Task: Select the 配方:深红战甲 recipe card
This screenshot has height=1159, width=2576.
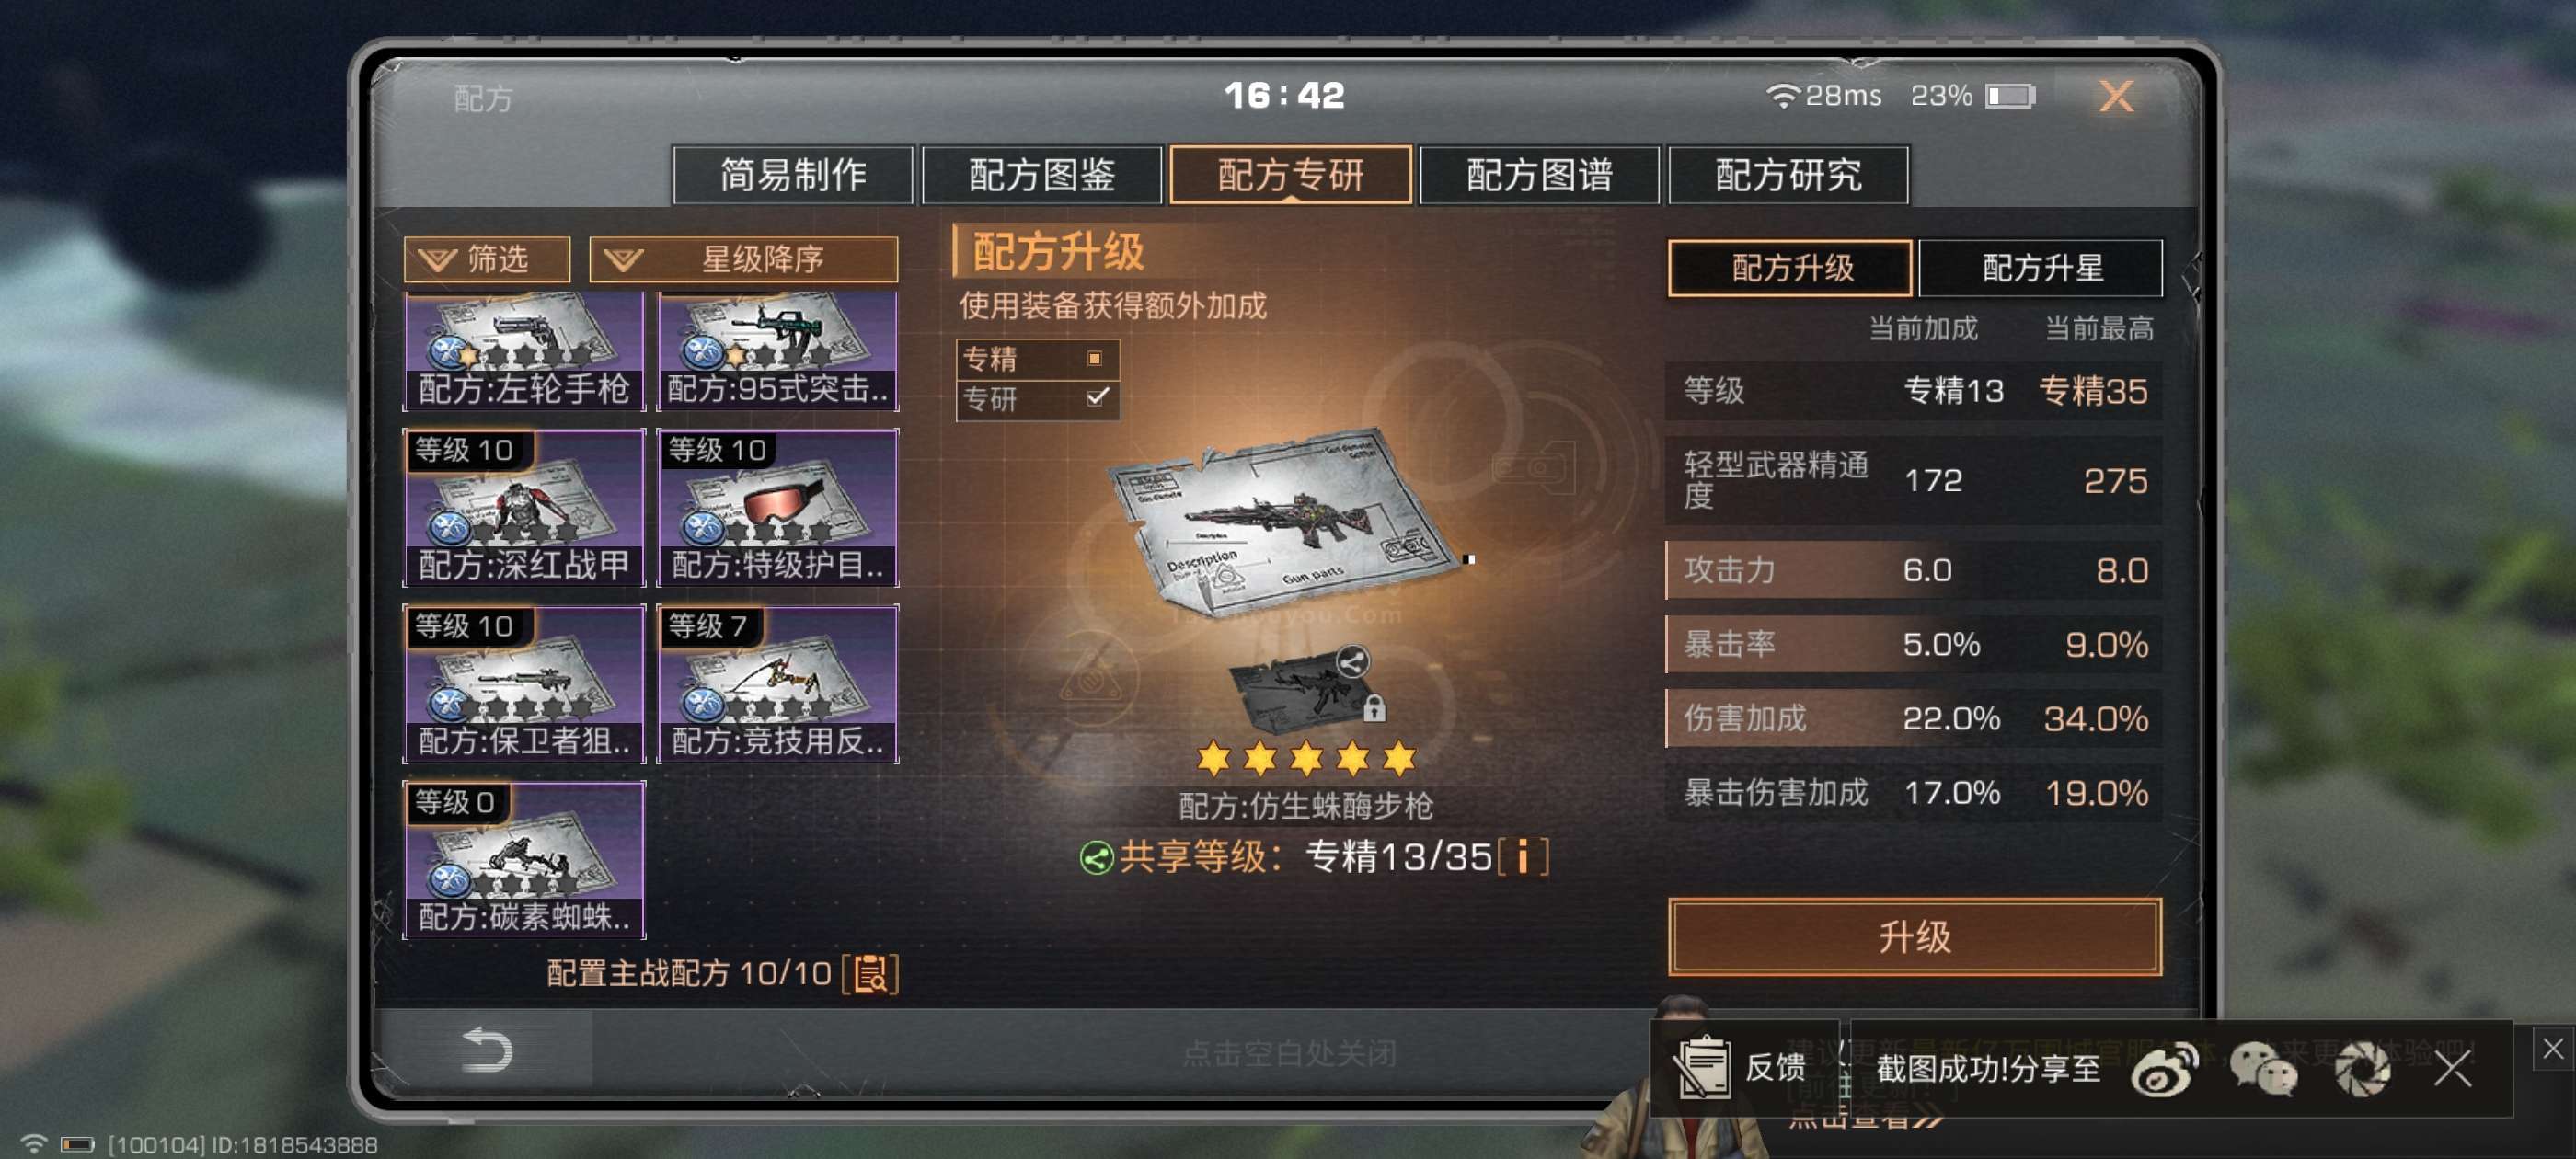Action: pyautogui.click(x=523, y=508)
